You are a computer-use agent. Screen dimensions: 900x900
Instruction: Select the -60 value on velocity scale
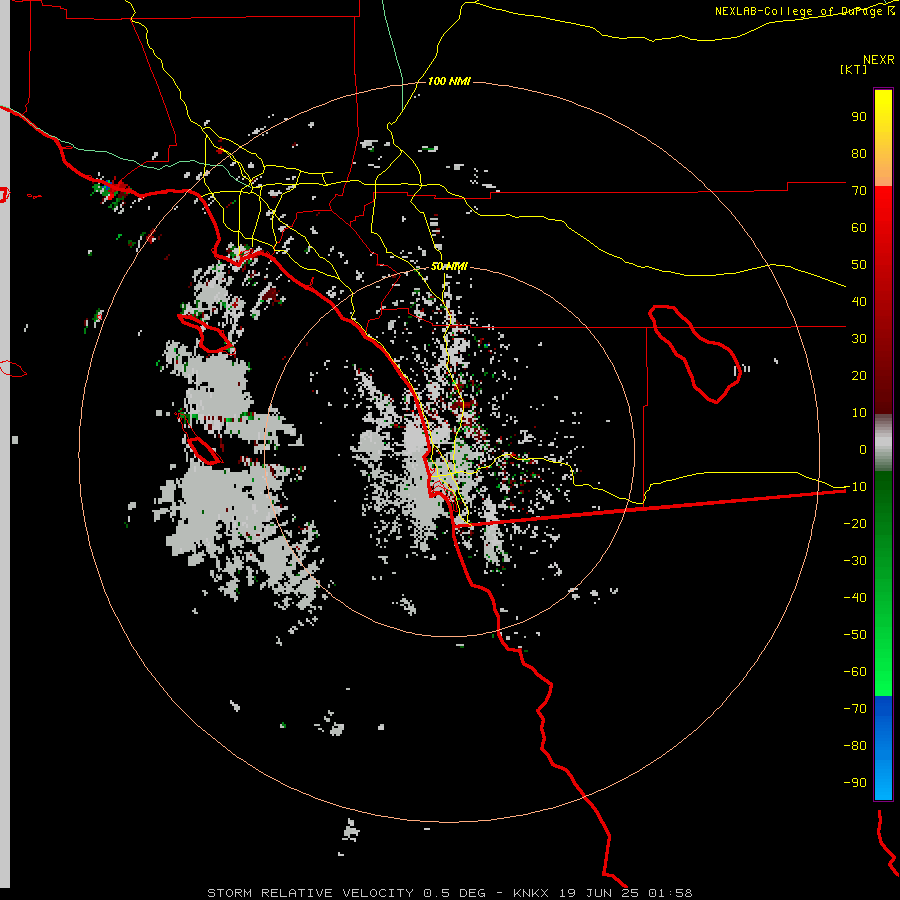point(855,672)
